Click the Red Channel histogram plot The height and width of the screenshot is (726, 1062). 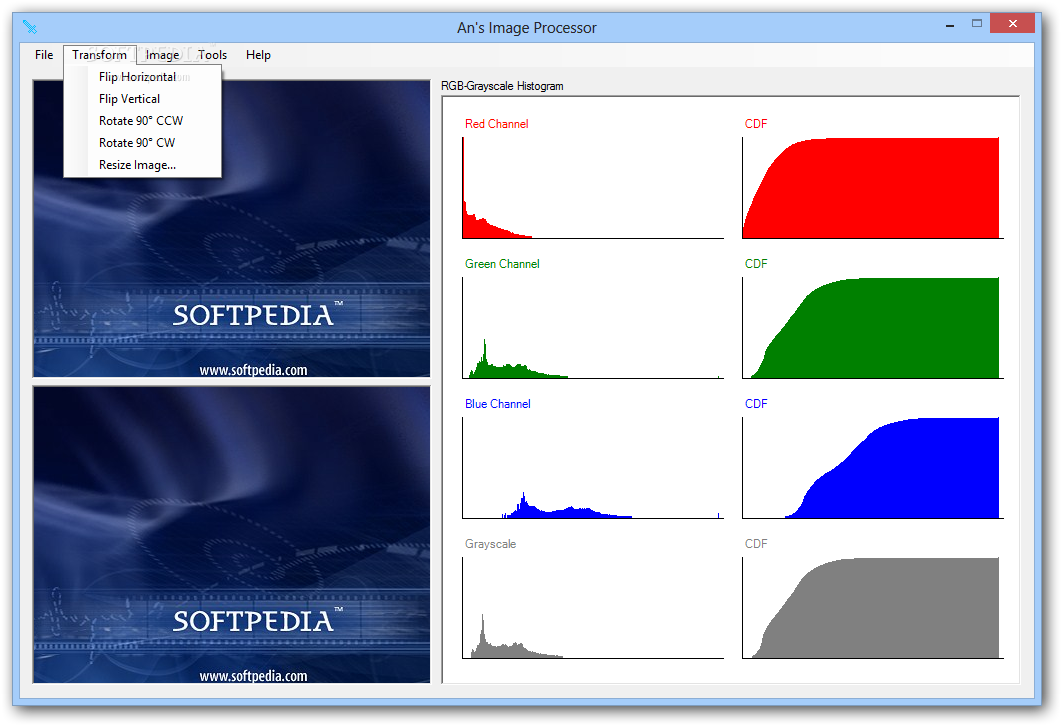point(593,188)
